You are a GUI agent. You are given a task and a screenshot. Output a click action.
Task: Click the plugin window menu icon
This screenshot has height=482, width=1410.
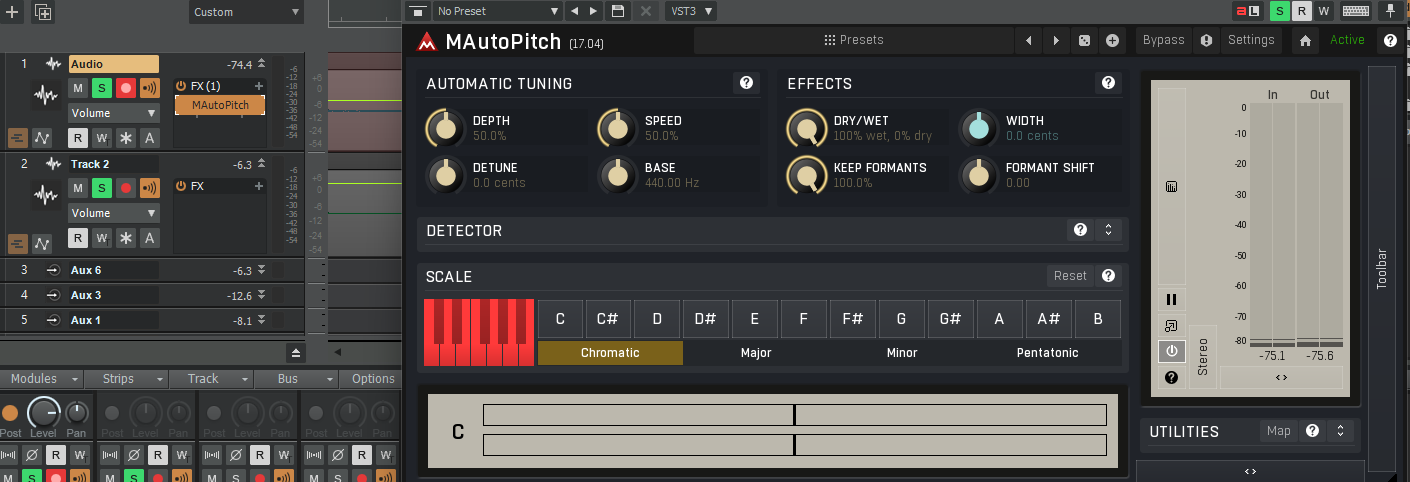[418, 11]
